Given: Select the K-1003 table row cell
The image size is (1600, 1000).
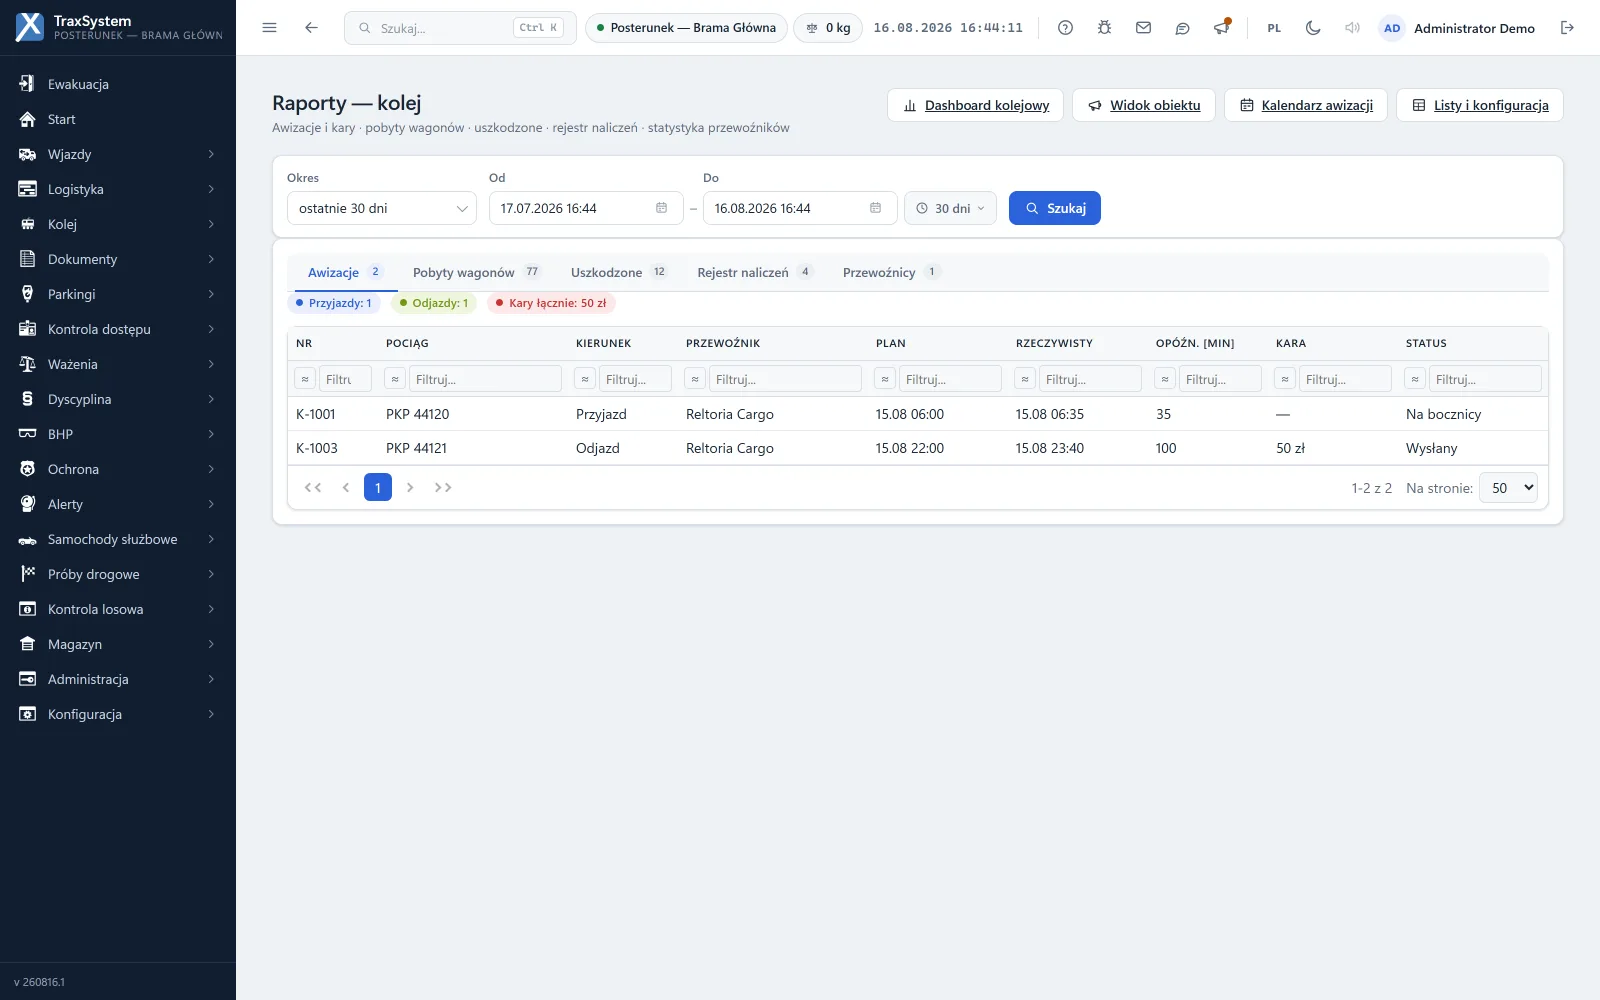Looking at the screenshot, I should point(317,448).
